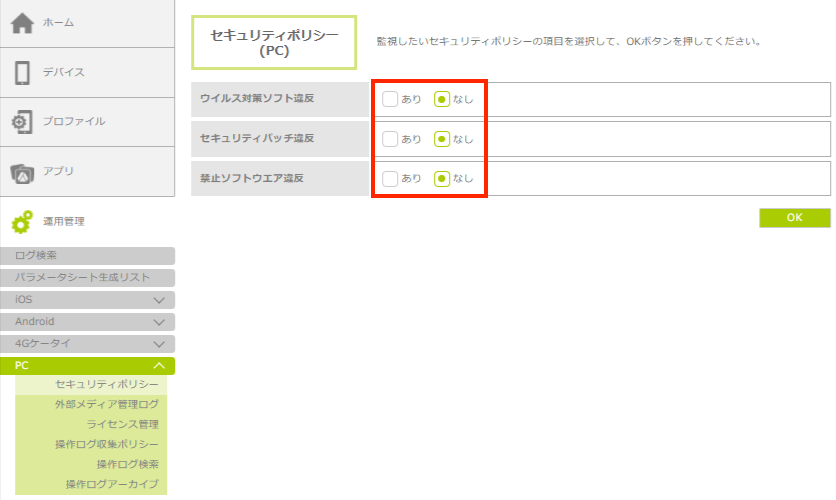Click the Apps icon in sidebar
The width and height of the screenshot is (836, 500).
click(22, 172)
